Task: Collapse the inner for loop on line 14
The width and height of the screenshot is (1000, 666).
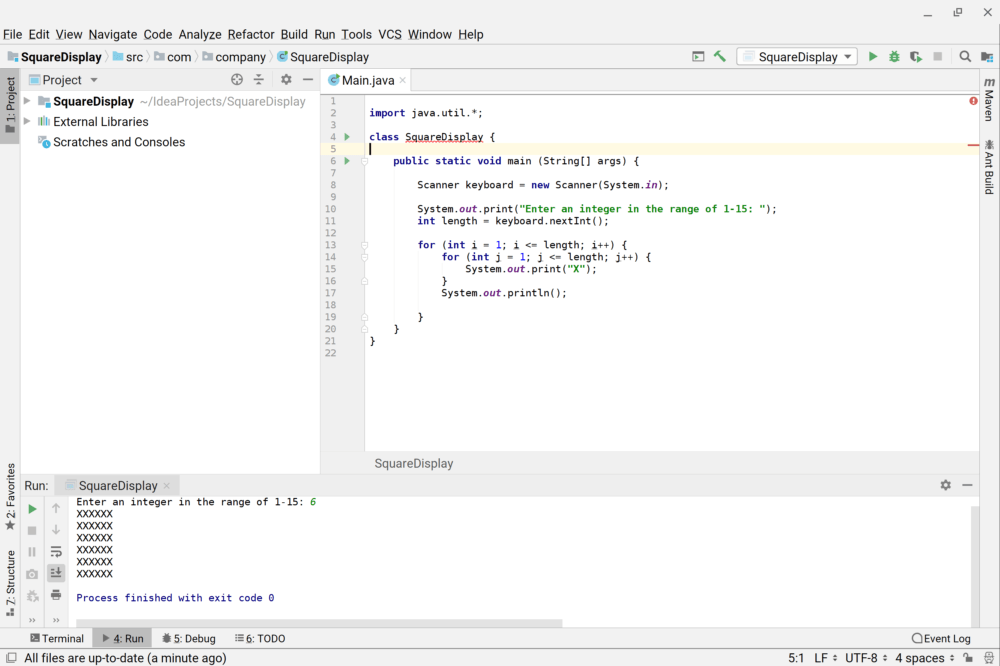Action: [x=365, y=257]
